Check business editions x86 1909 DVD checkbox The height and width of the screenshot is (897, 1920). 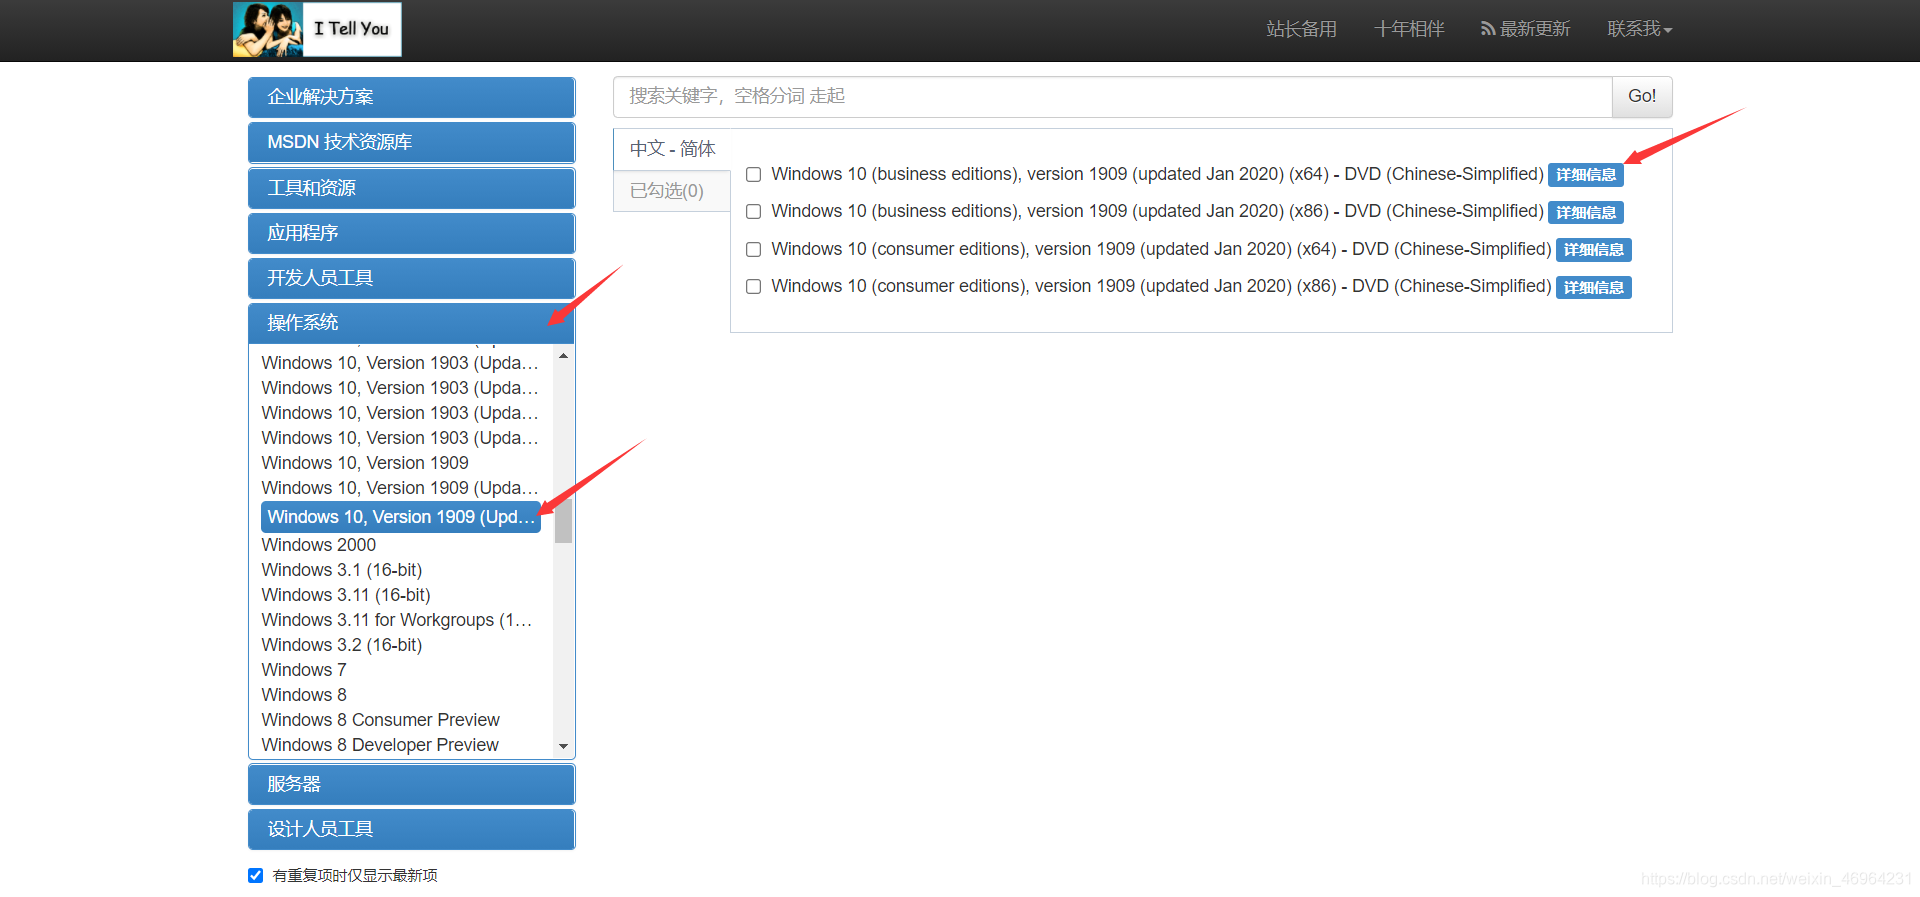tap(754, 212)
